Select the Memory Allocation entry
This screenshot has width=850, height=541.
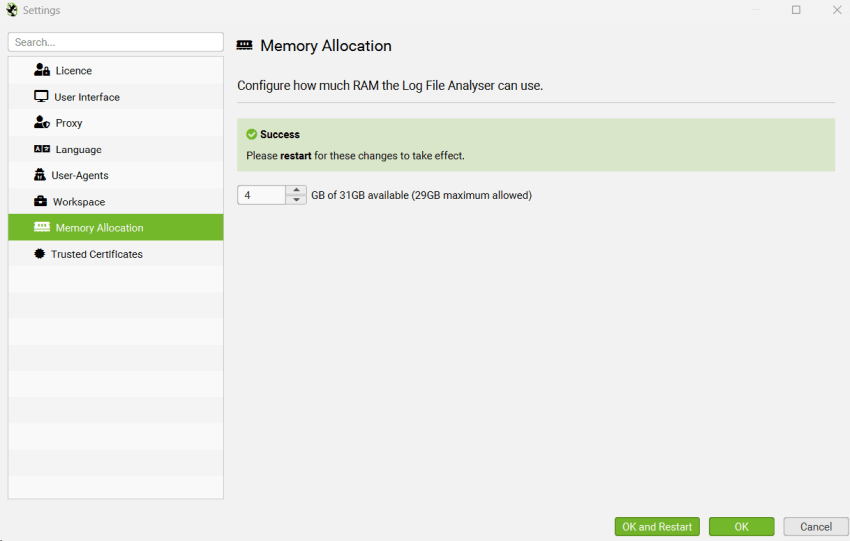[x=115, y=227]
